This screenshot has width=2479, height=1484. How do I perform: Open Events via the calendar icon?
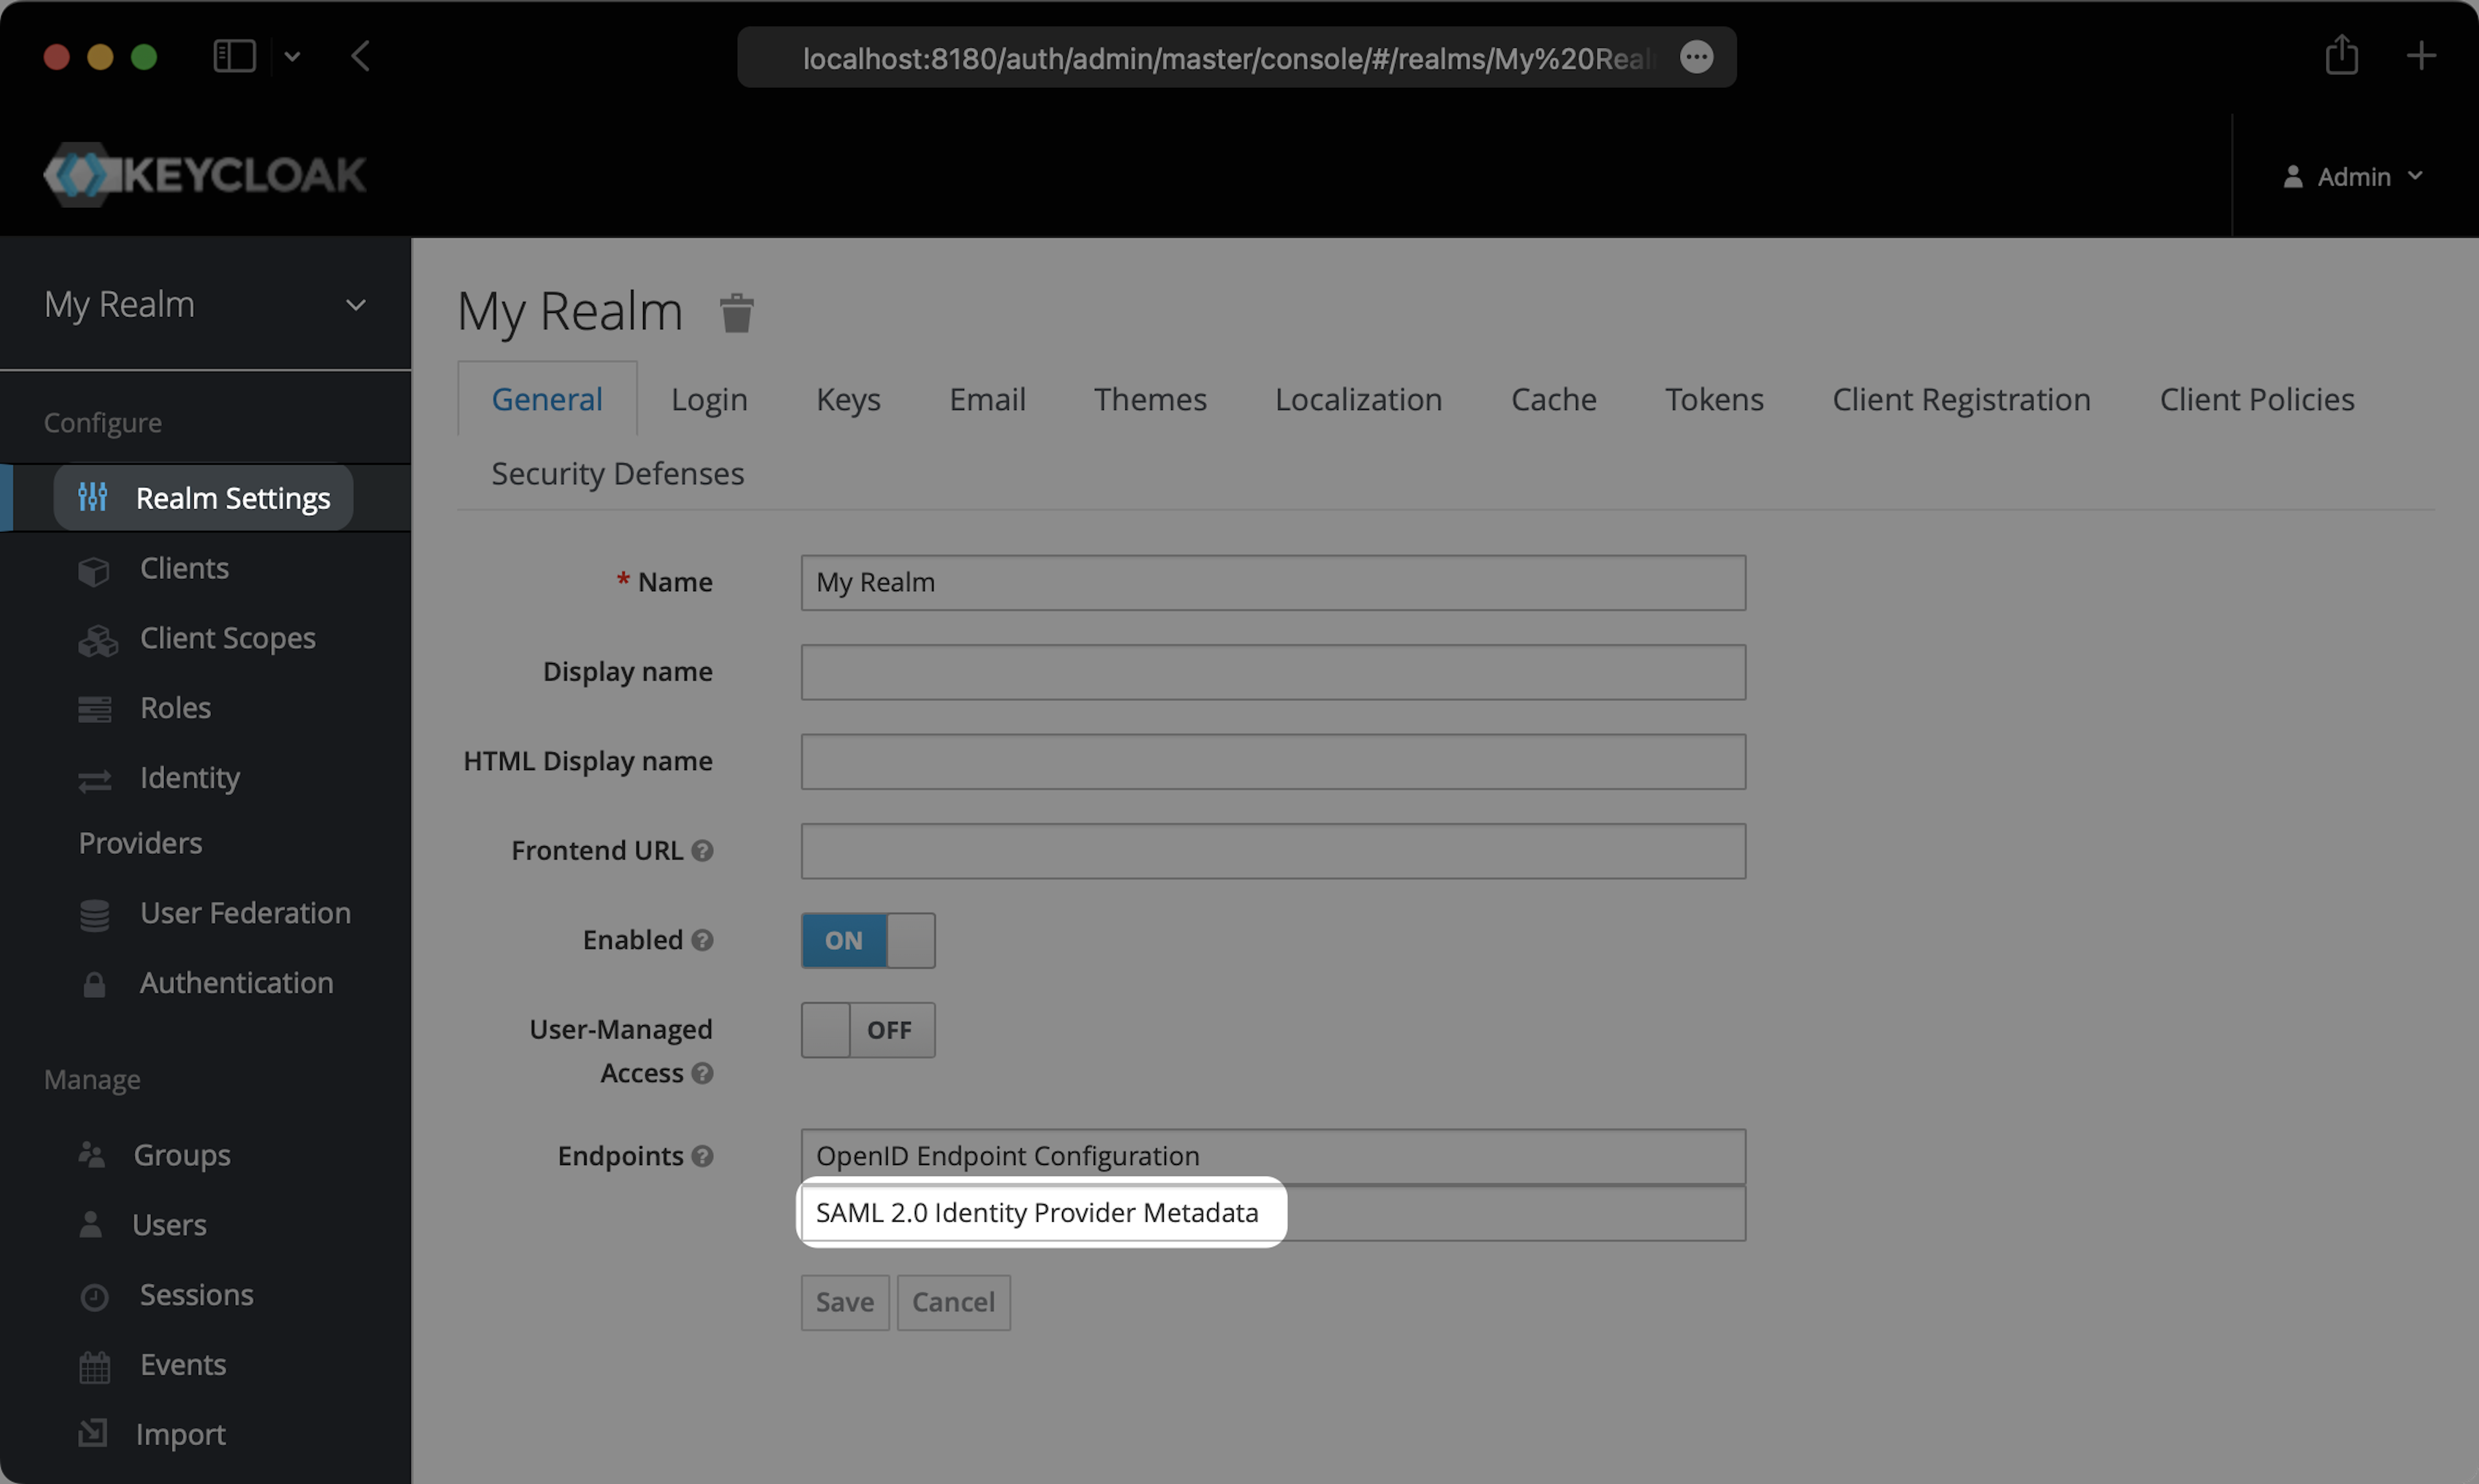[x=94, y=1366]
